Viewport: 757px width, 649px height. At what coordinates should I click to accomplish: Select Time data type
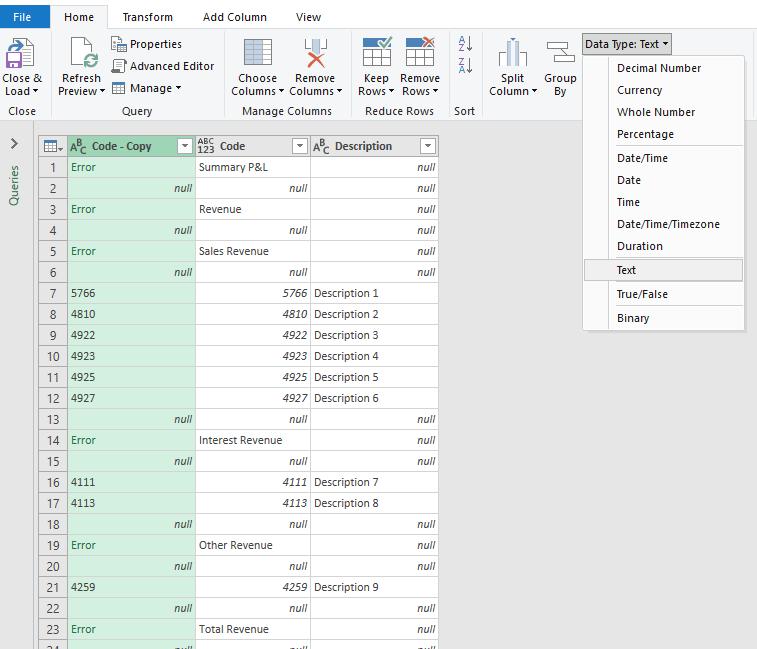[x=663, y=202]
